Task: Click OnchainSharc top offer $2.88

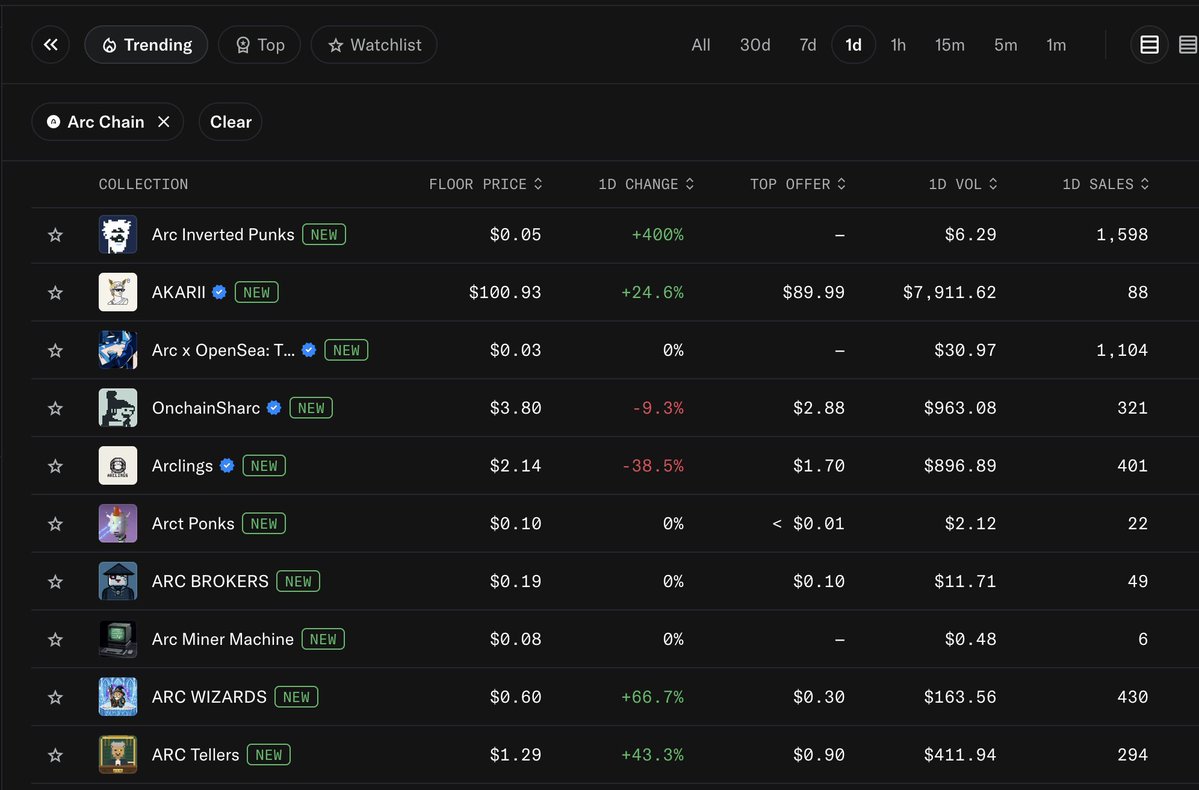Action: click(x=818, y=408)
